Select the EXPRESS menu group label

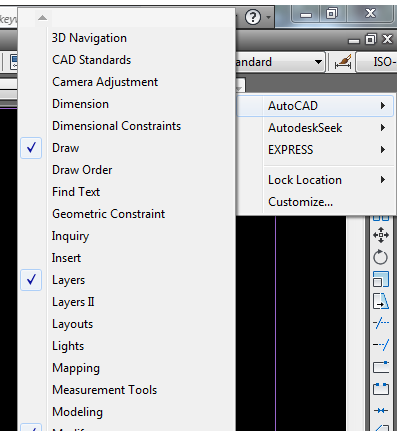pos(291,150)
